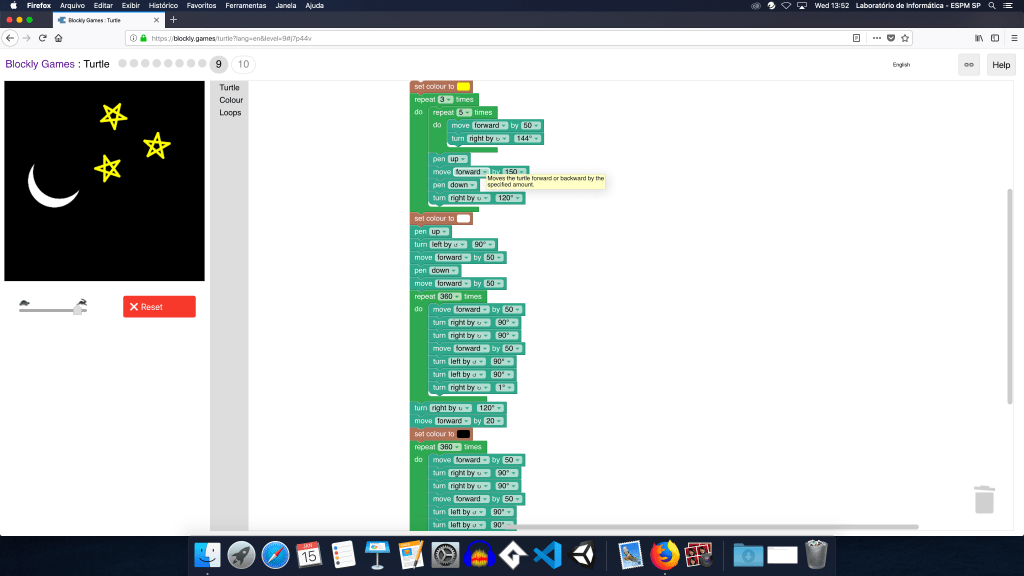
Task: Select the Loops category in toolbox
Action: 230,113
